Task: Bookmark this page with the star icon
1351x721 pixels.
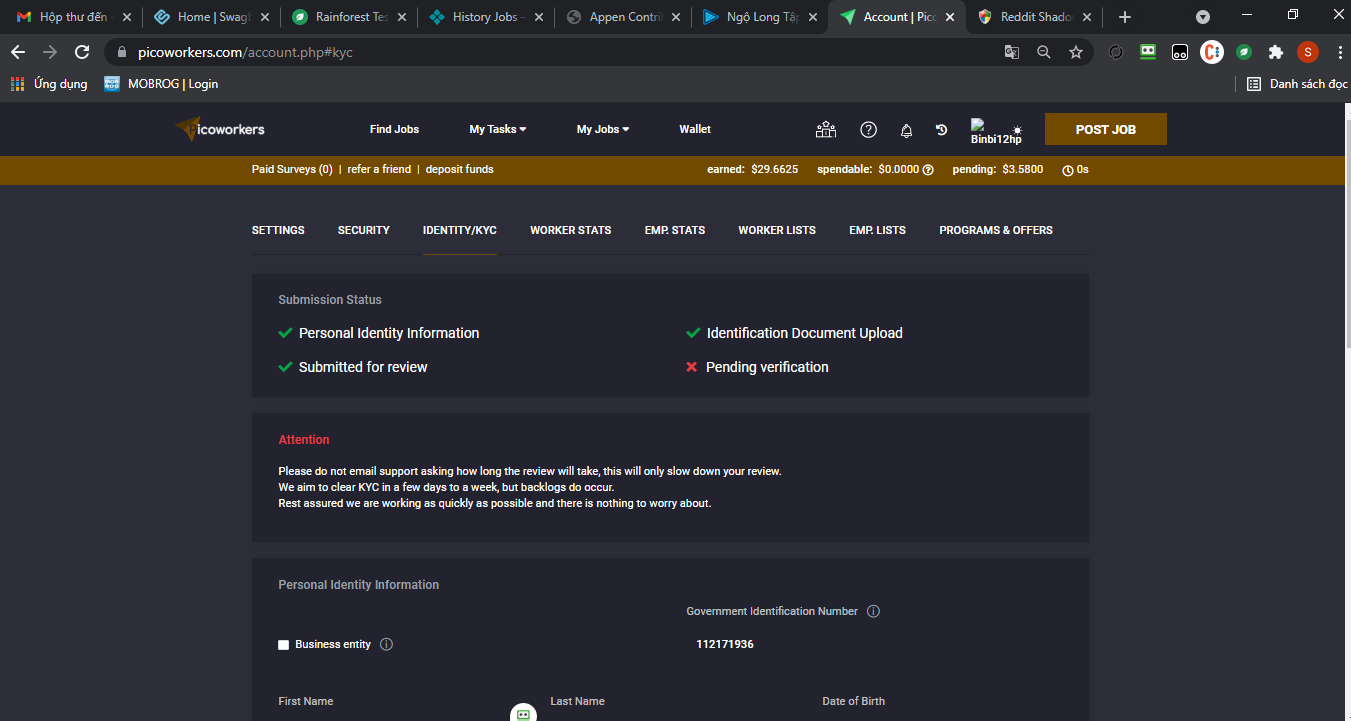Action: coord(1076,52)
